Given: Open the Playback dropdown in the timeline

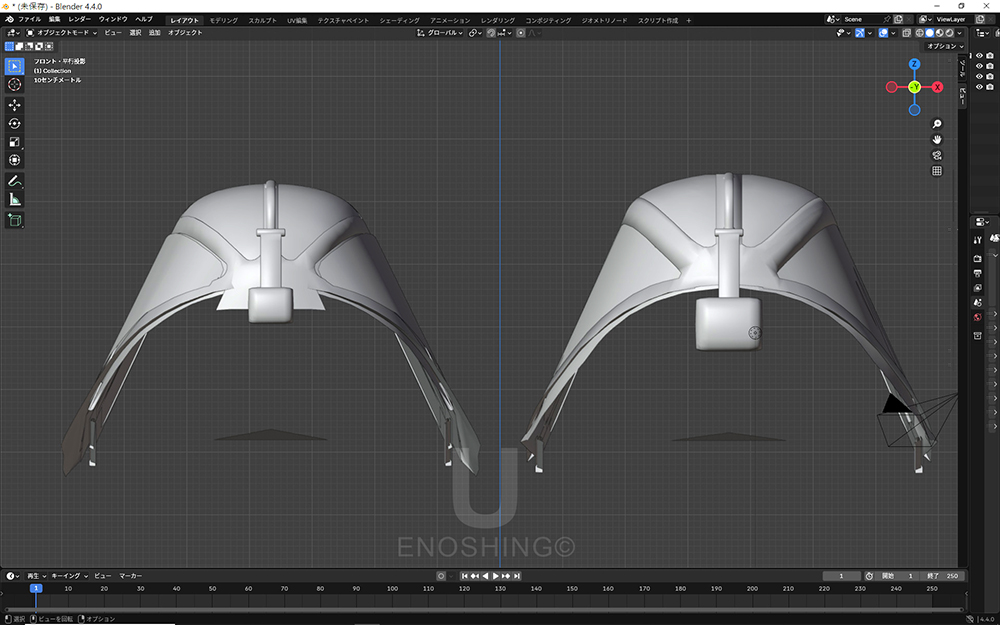Looking at the screenshot, I should tap(36, 576).
